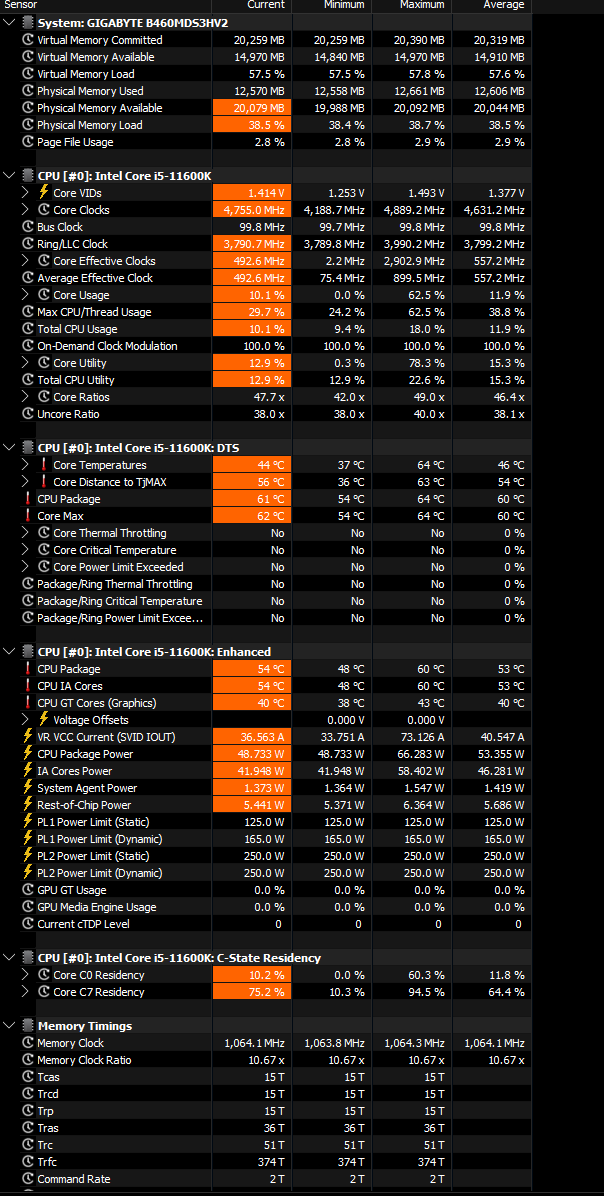Select Package/Ring Thermal Throttling row label
The width and height of the screenshot is (604, 1196).
(114, 584)
